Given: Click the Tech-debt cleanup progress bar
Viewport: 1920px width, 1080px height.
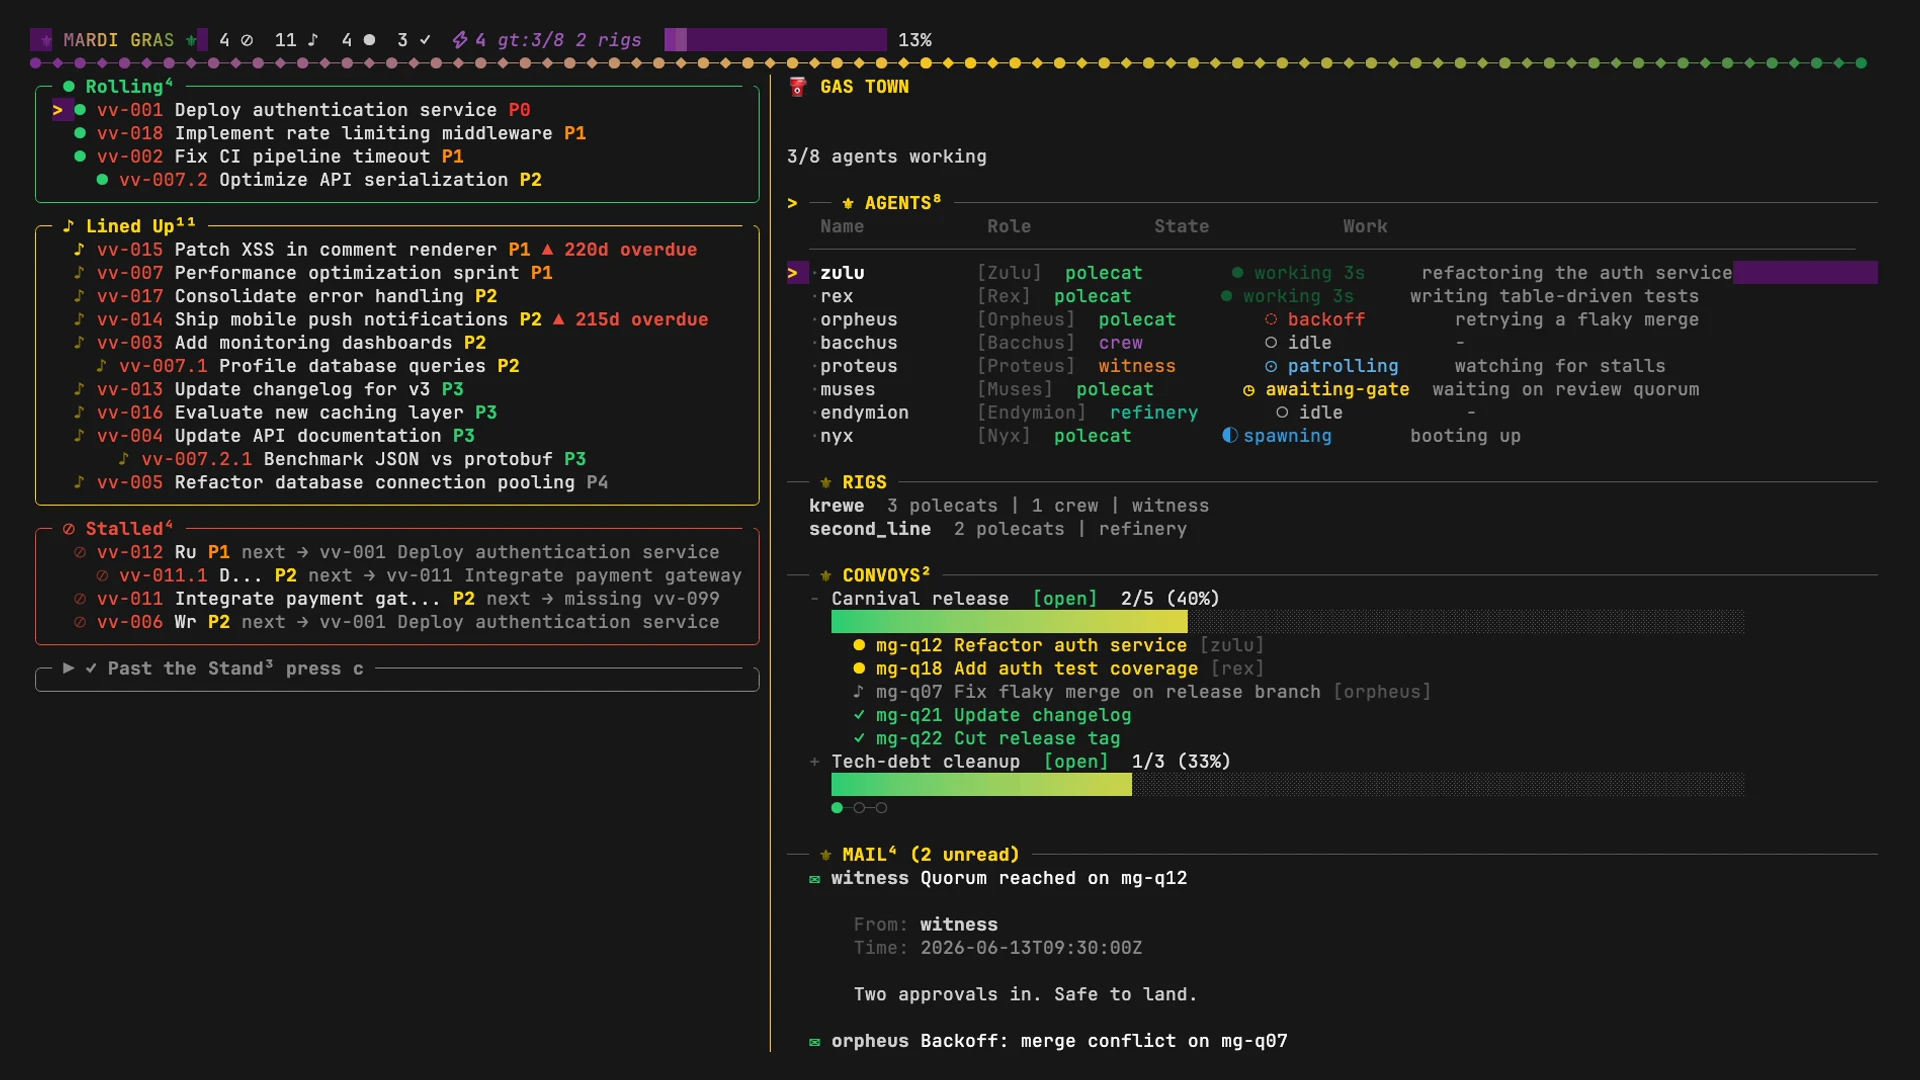Looking at the screenshot, I should [1288, 785].
